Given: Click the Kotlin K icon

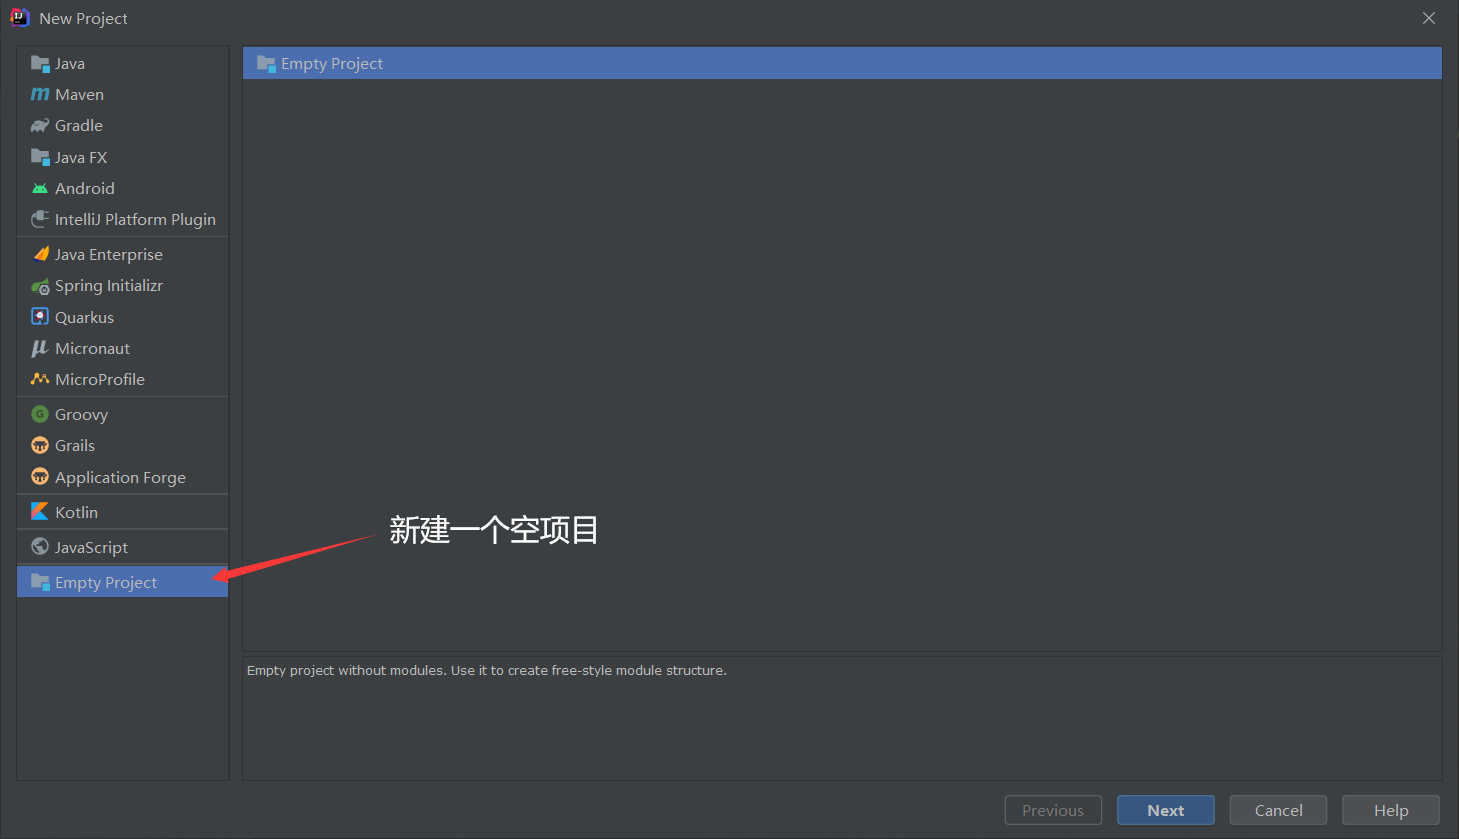Looking at the screenshot, I should [40, 511].
